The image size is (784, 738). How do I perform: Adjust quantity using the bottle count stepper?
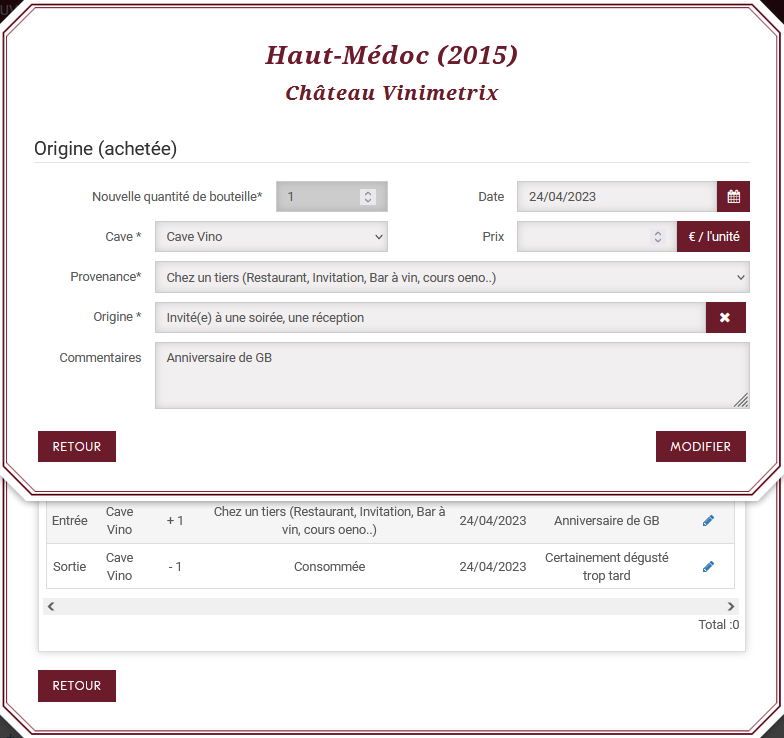[x=368, y=197]
